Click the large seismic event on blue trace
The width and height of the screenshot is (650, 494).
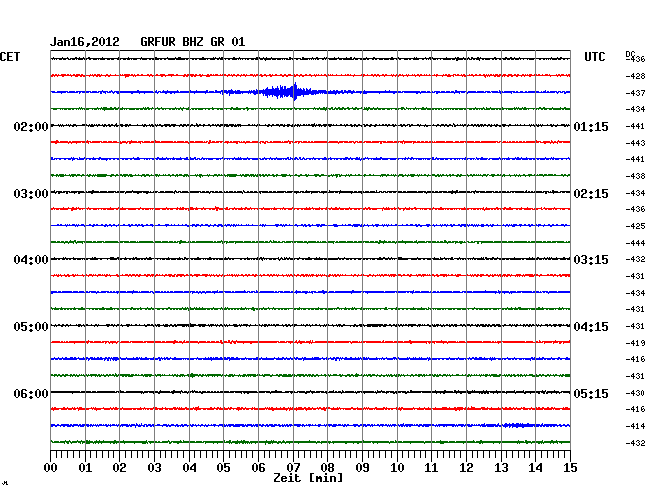coord(286,92)
